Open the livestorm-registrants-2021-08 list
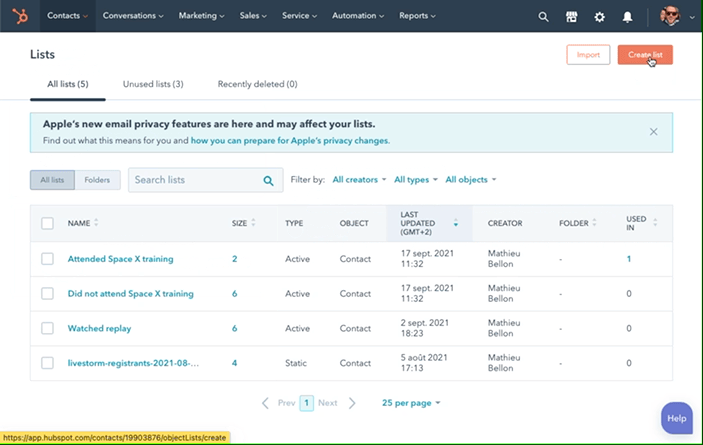The image size is (703, 445). point(133,363)
